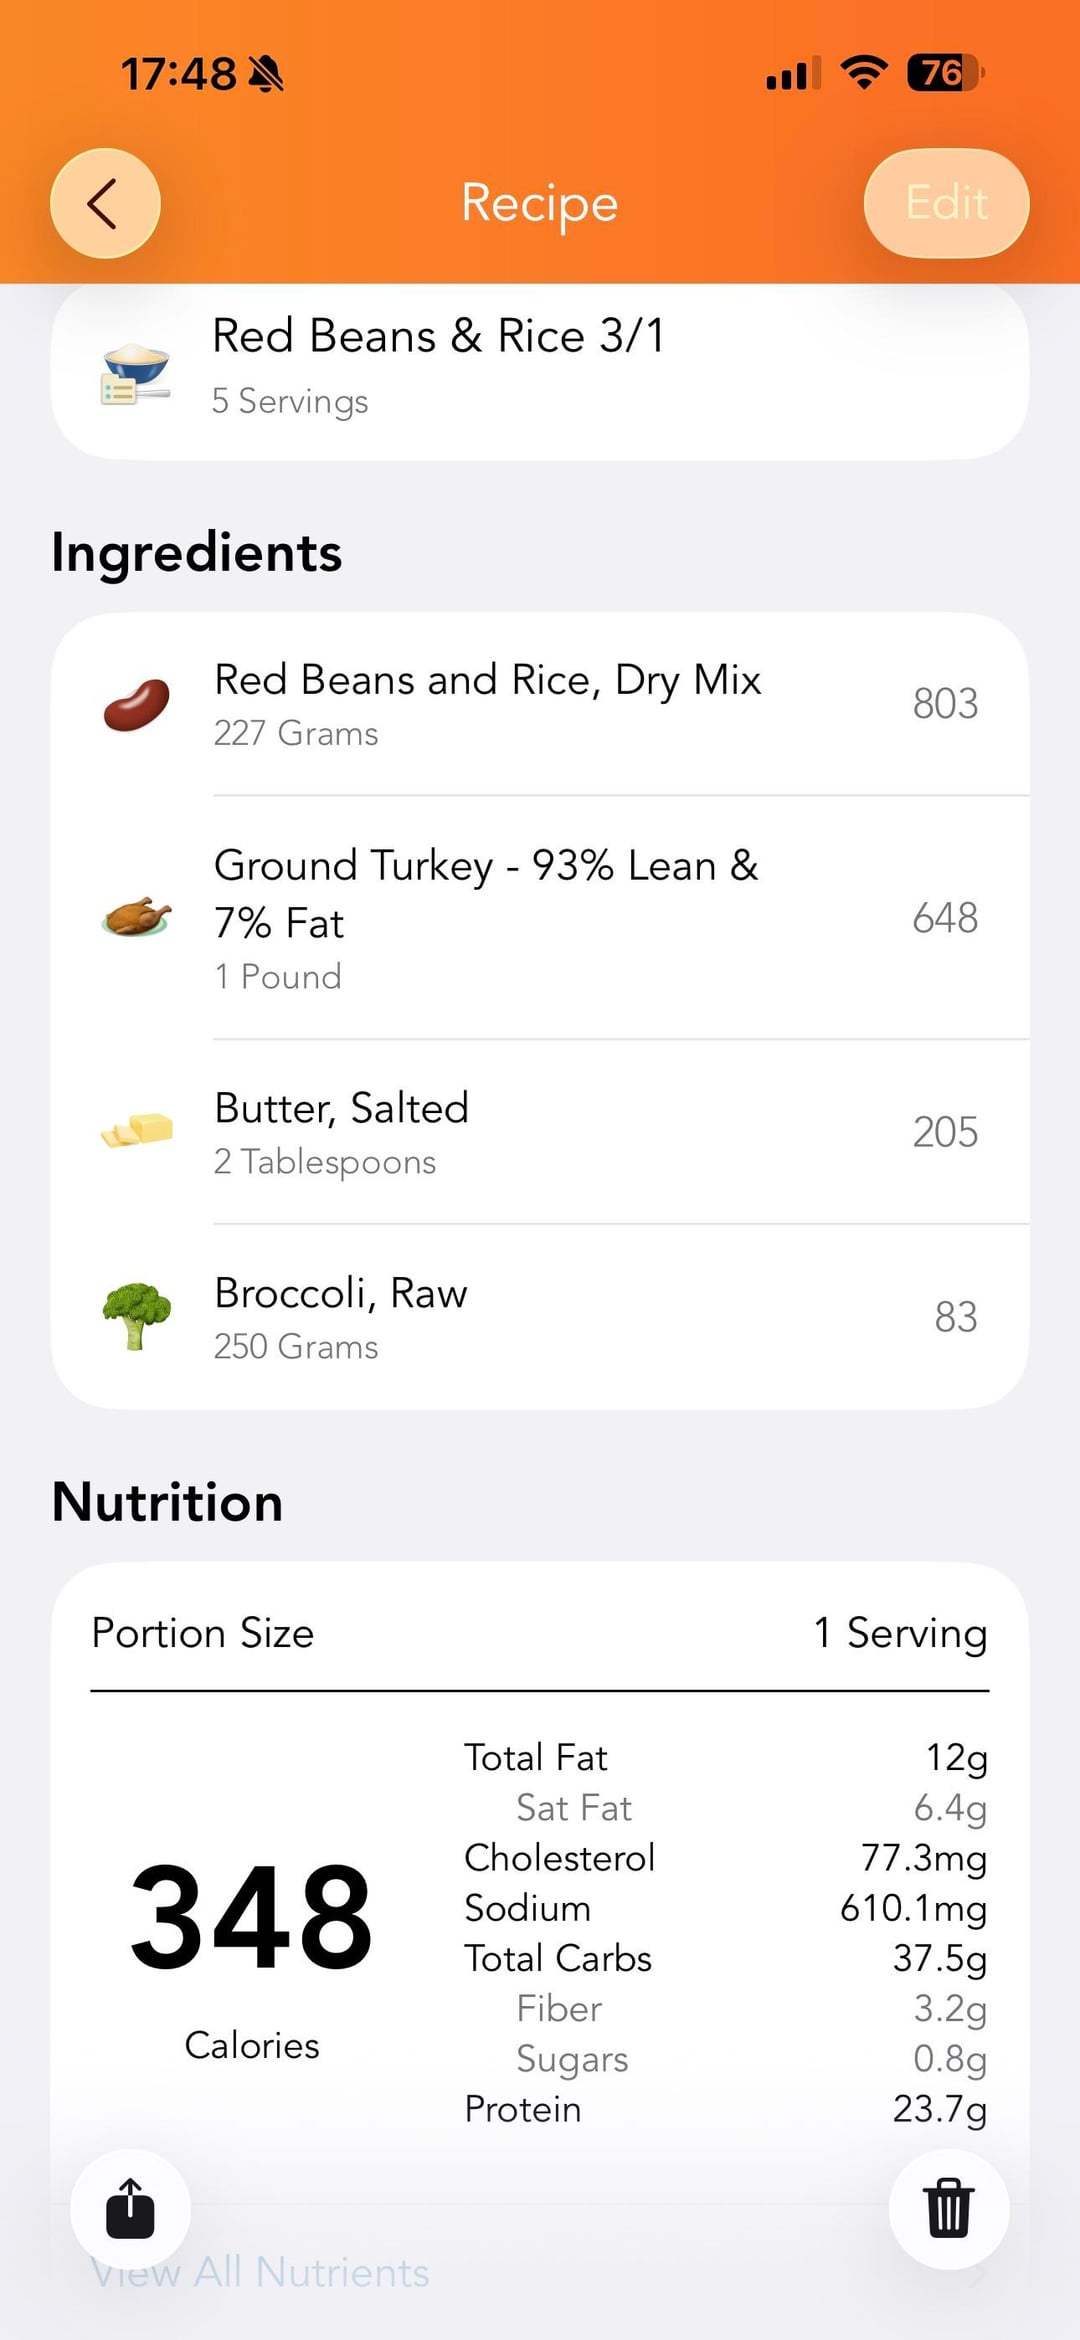
Task: Tap the Red Beans & Rice 3/1 title
Action: (438, 336)
